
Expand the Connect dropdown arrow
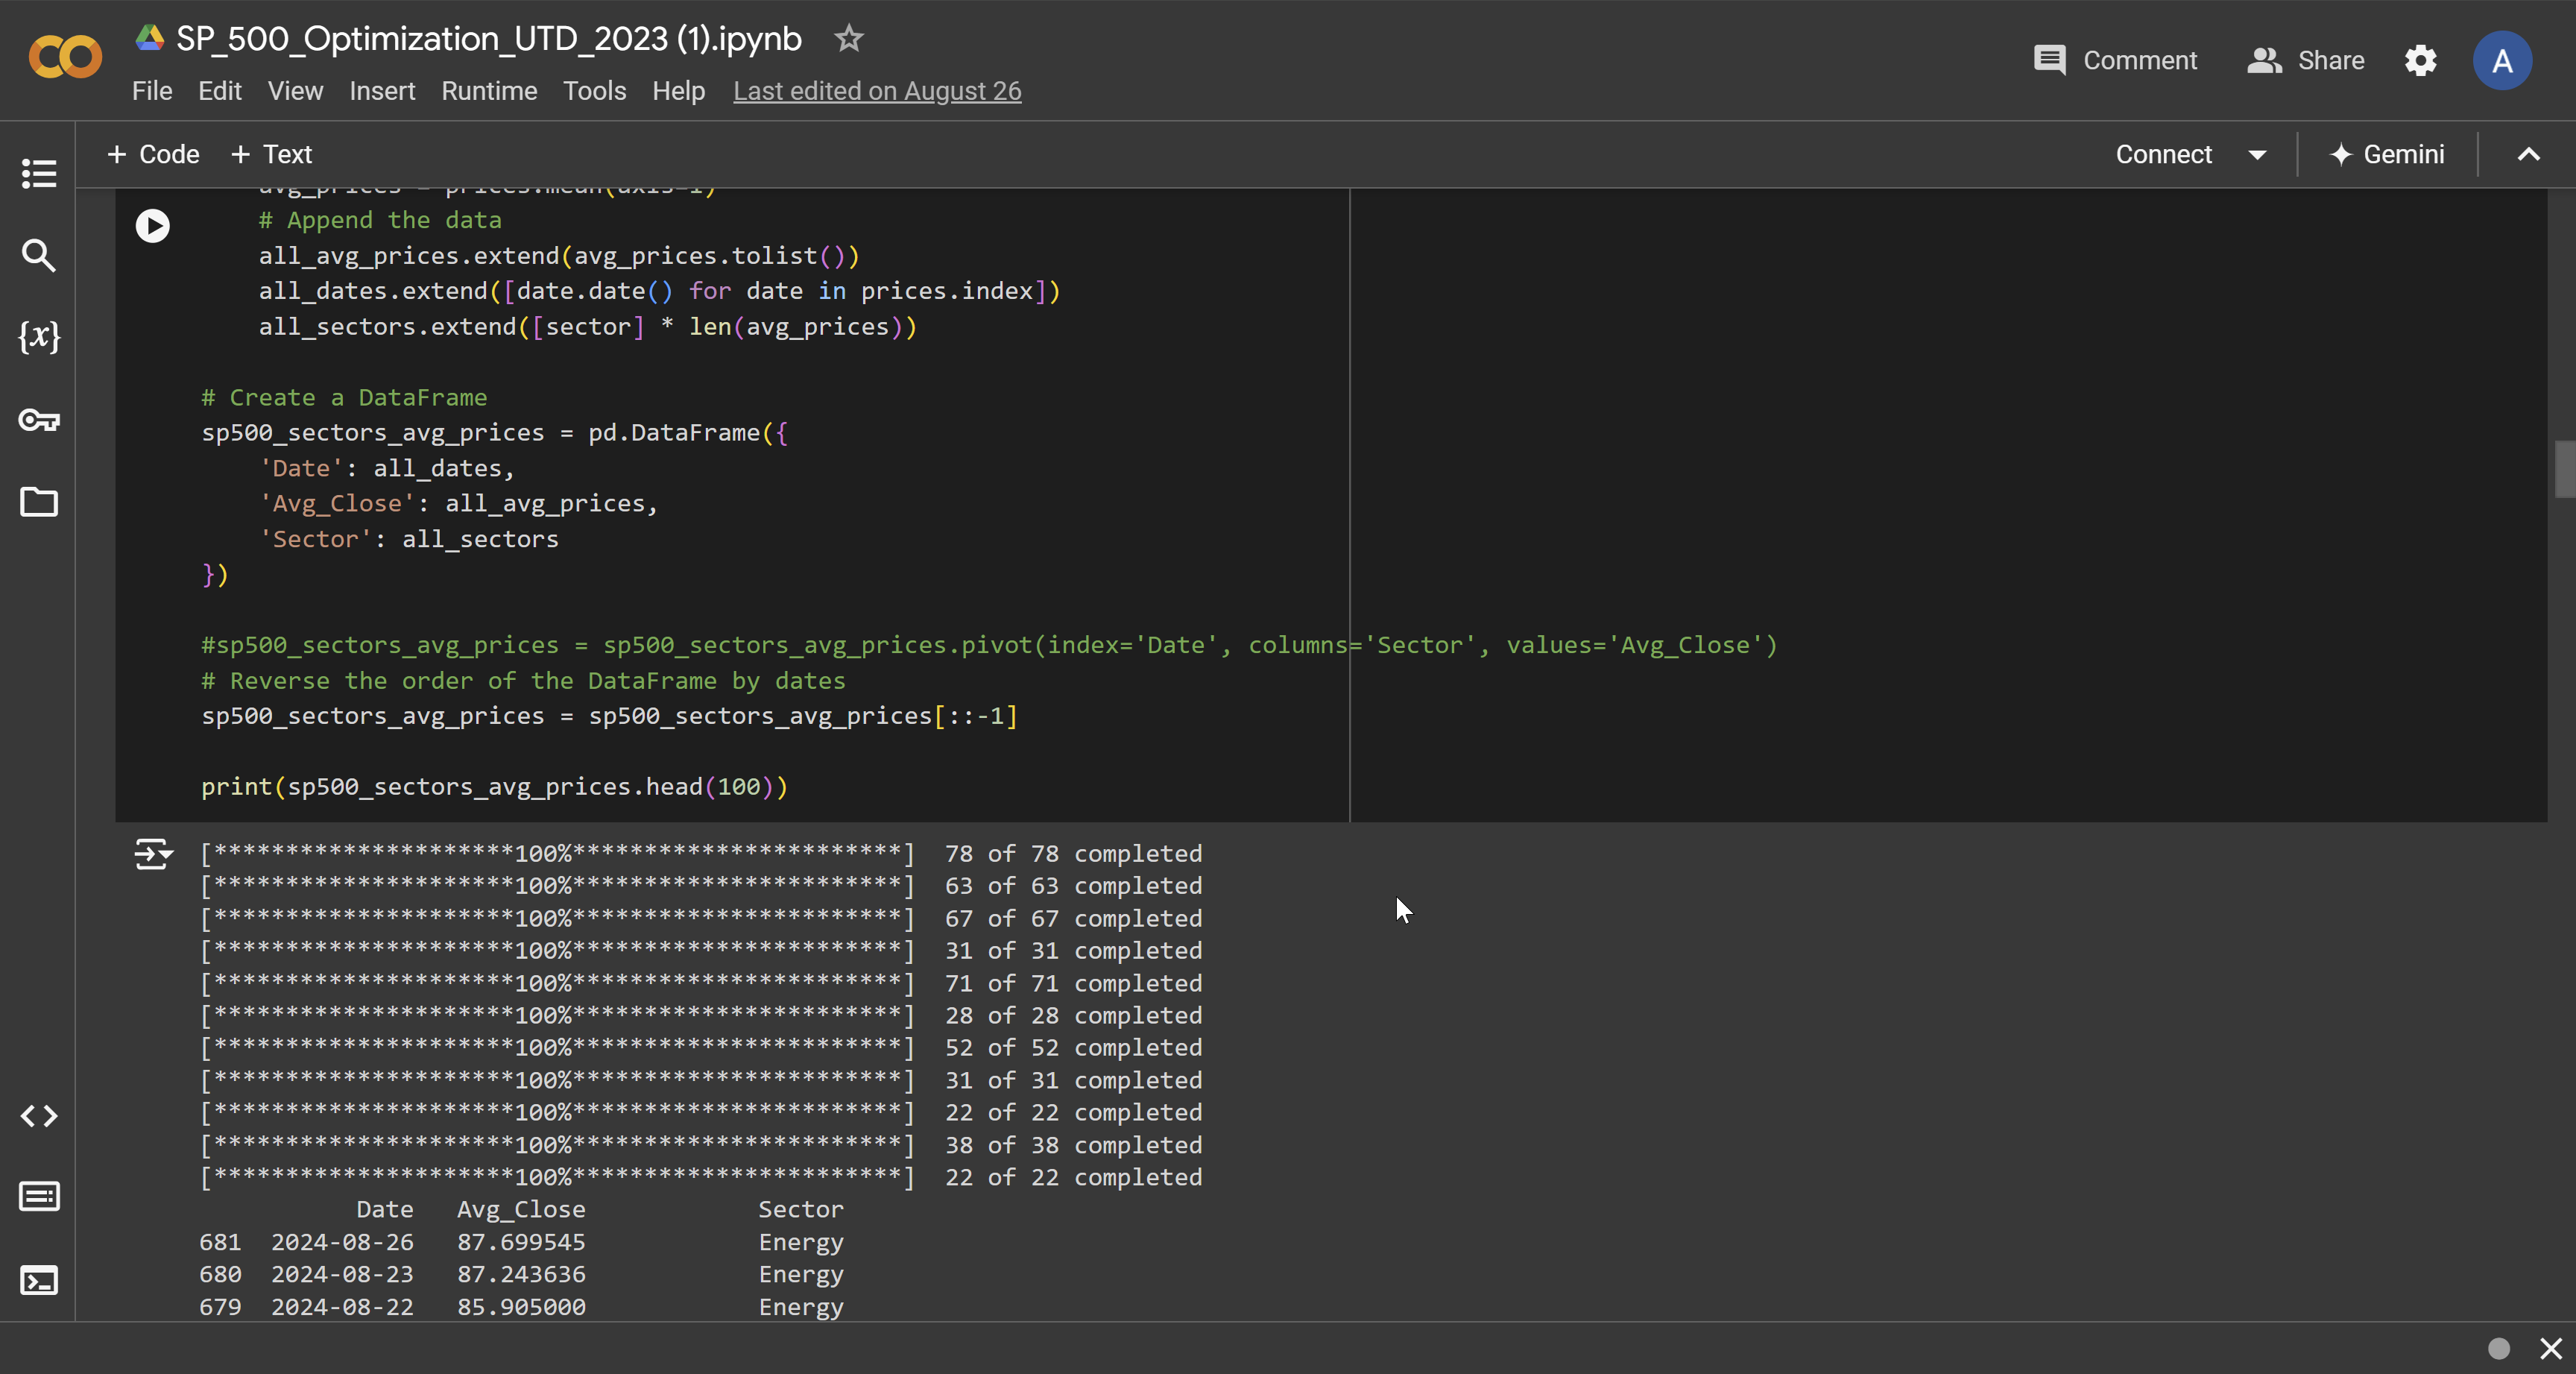coord(2257,155)
